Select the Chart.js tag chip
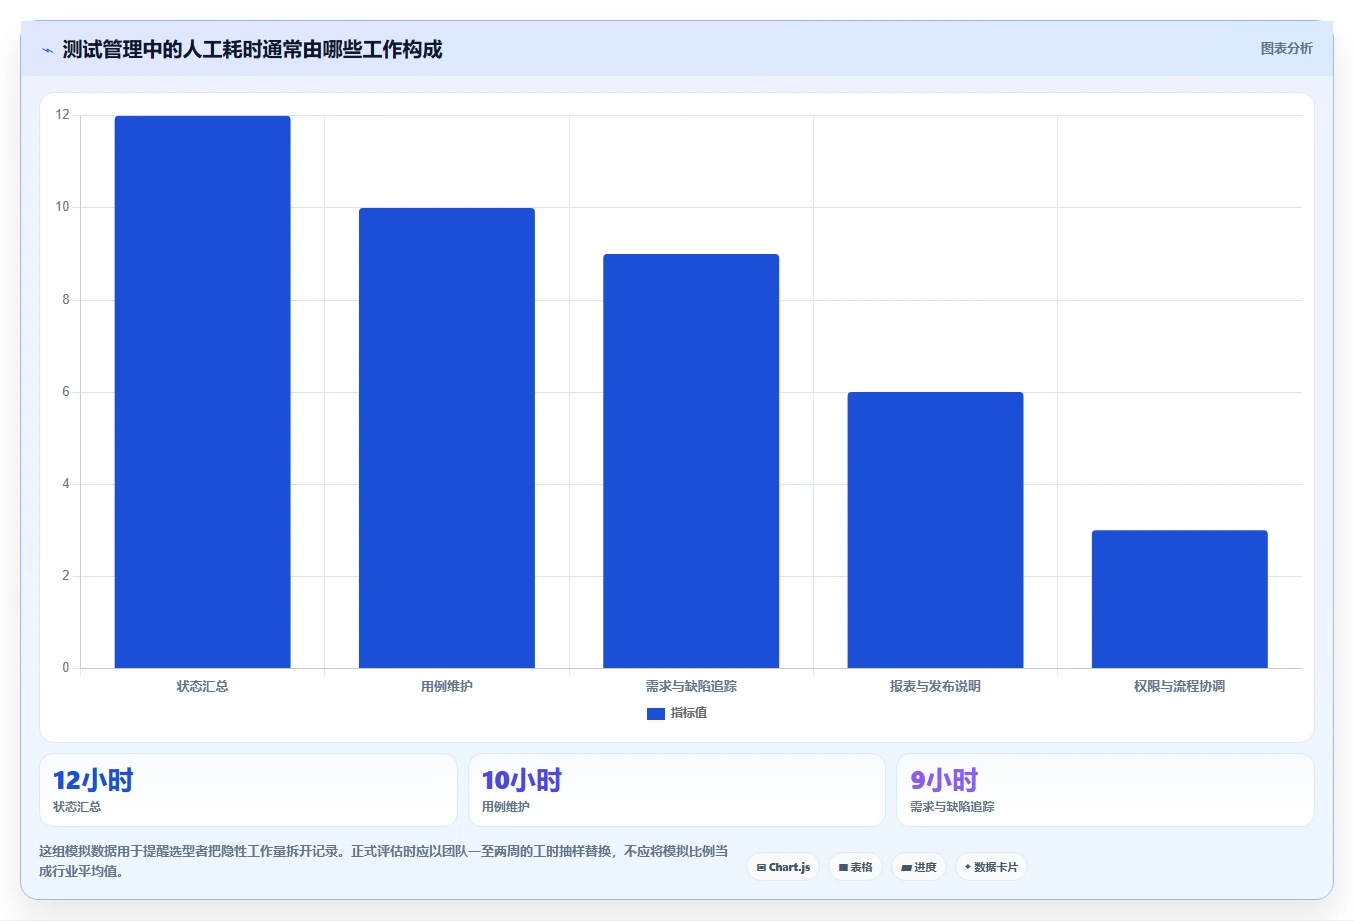 783,867
